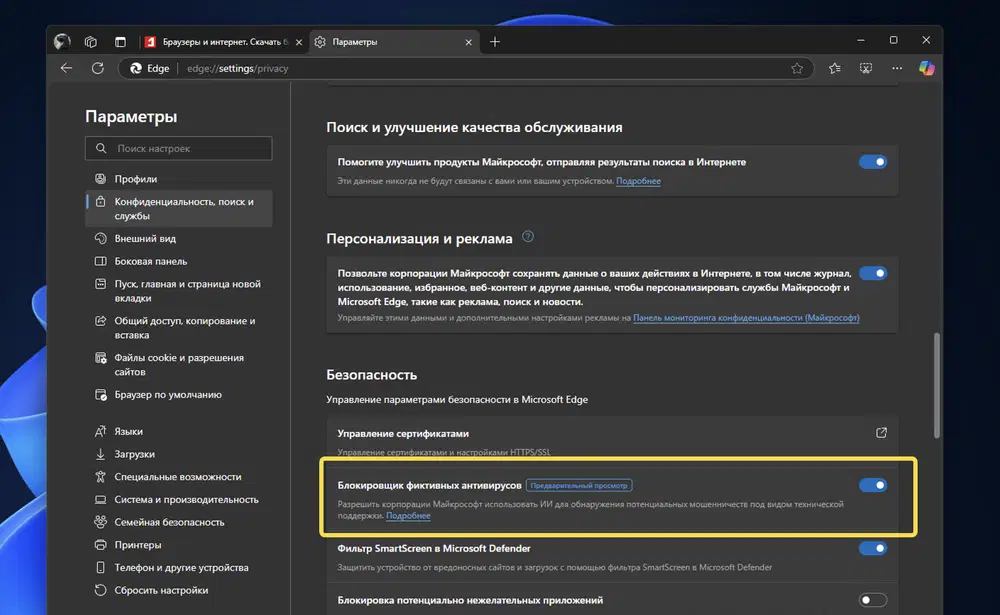The width and height of the screenshot is (1000, 615).
Task: Open Browser essentials icon in toolbar
Action: pyautogui.click(x=865, y=68)
